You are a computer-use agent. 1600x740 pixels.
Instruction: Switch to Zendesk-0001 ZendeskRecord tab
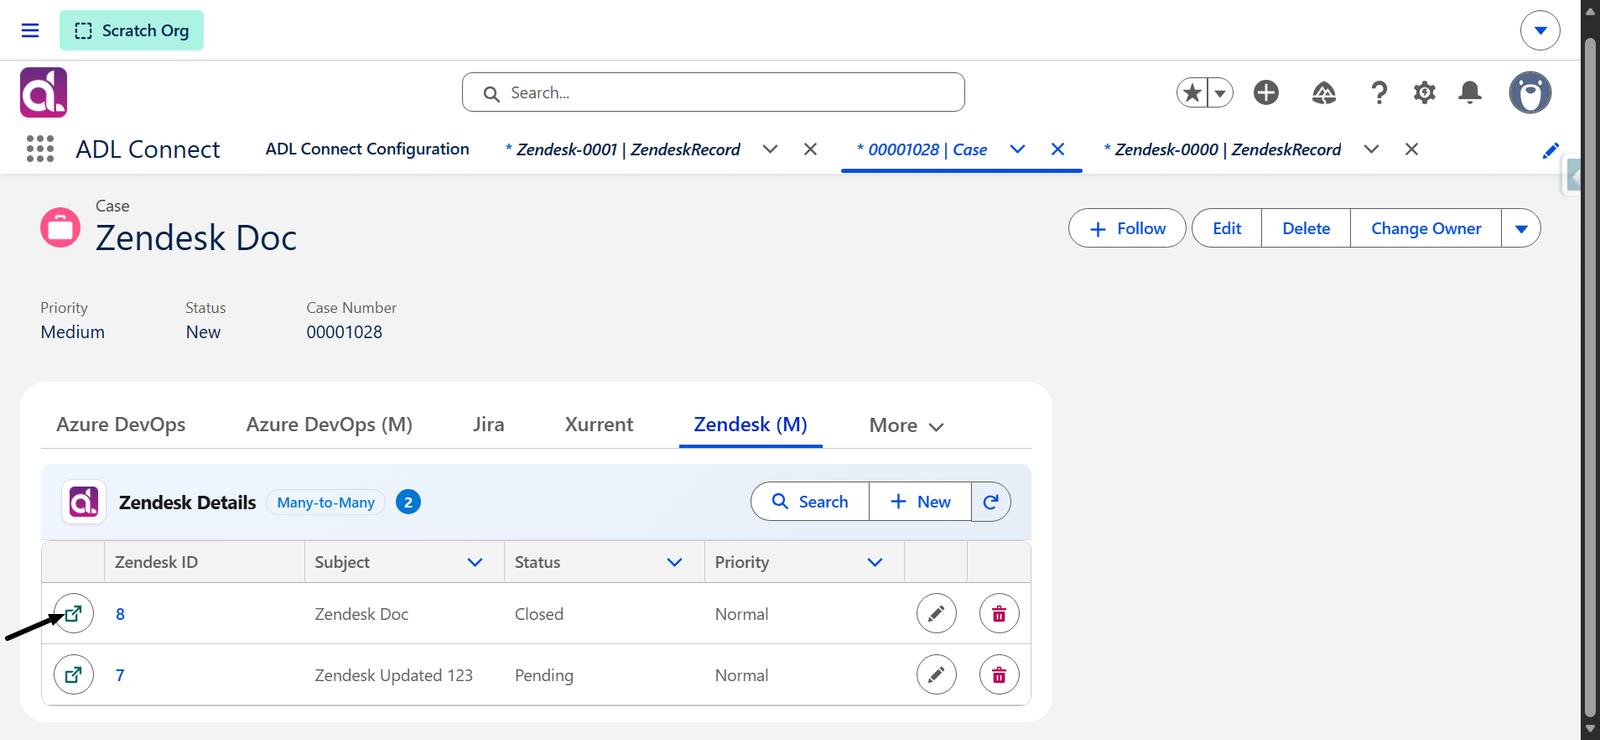(x=628, y=149)
